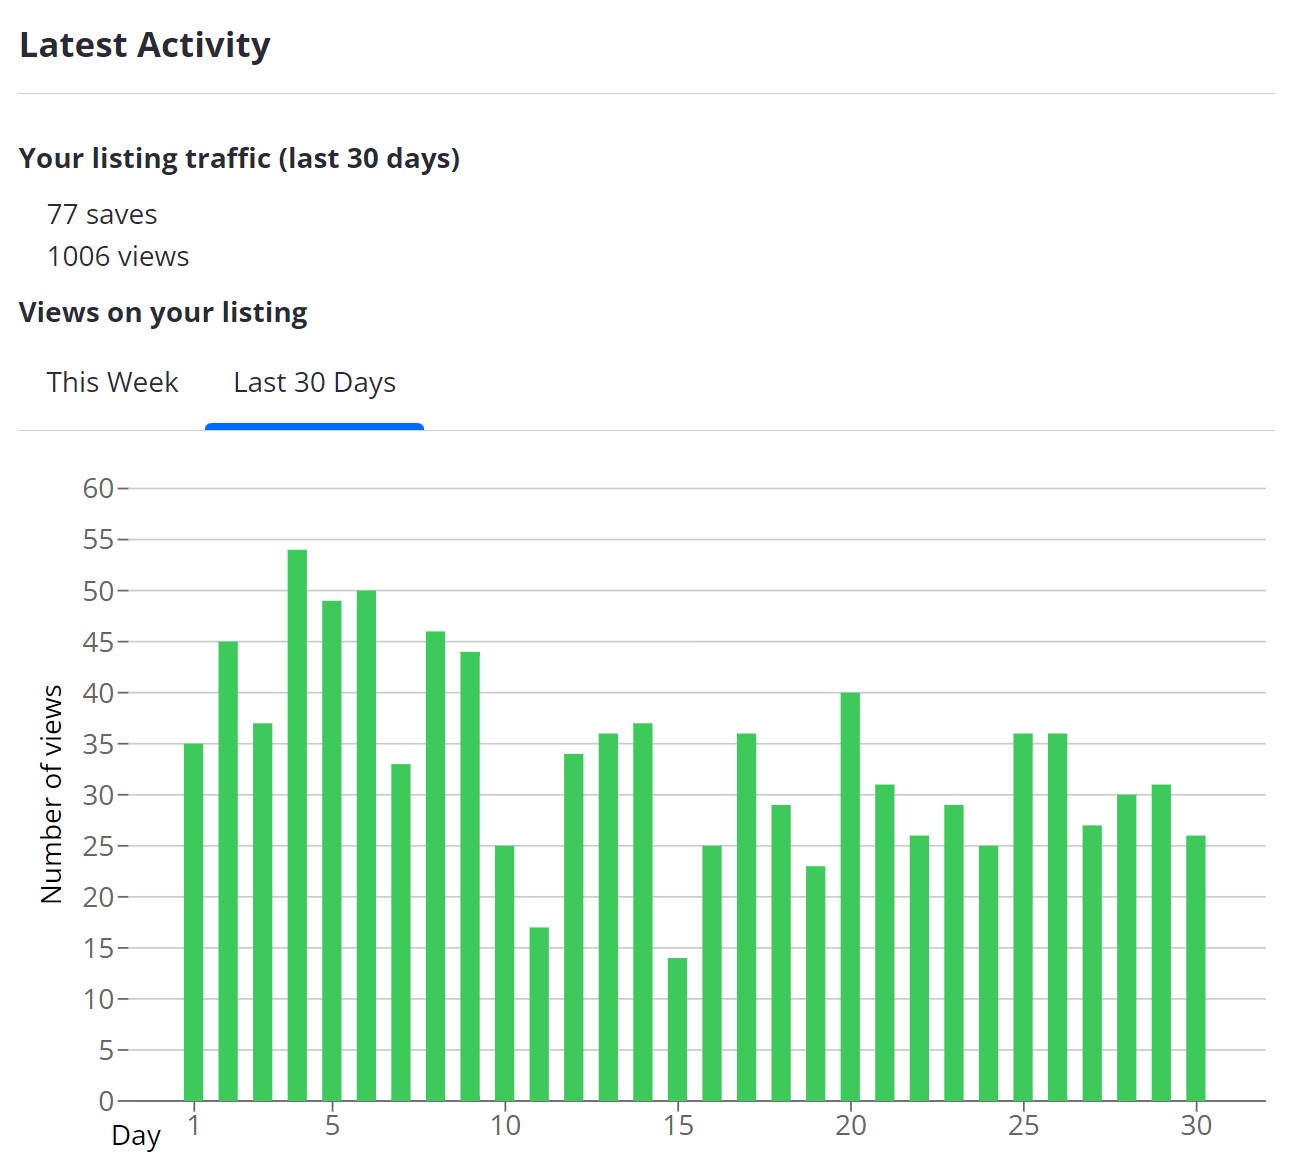Click the 60 tick label on y-axis
1291x1170 pixels.
tap(98, 489)
